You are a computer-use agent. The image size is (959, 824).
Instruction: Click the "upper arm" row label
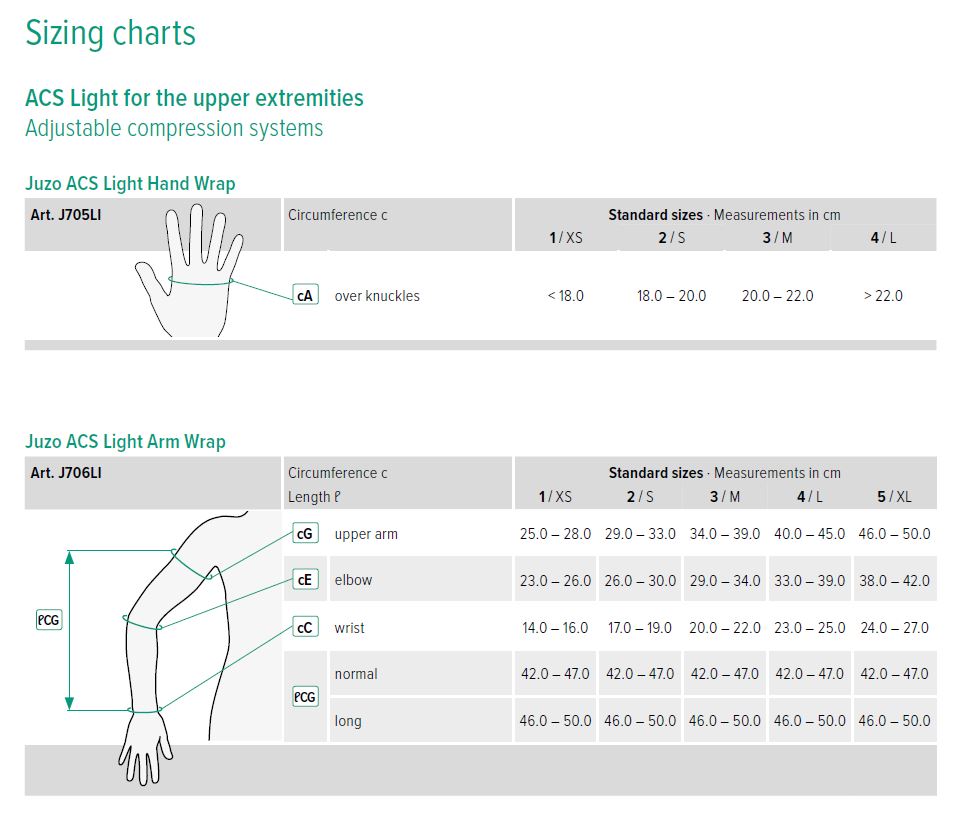366,534
